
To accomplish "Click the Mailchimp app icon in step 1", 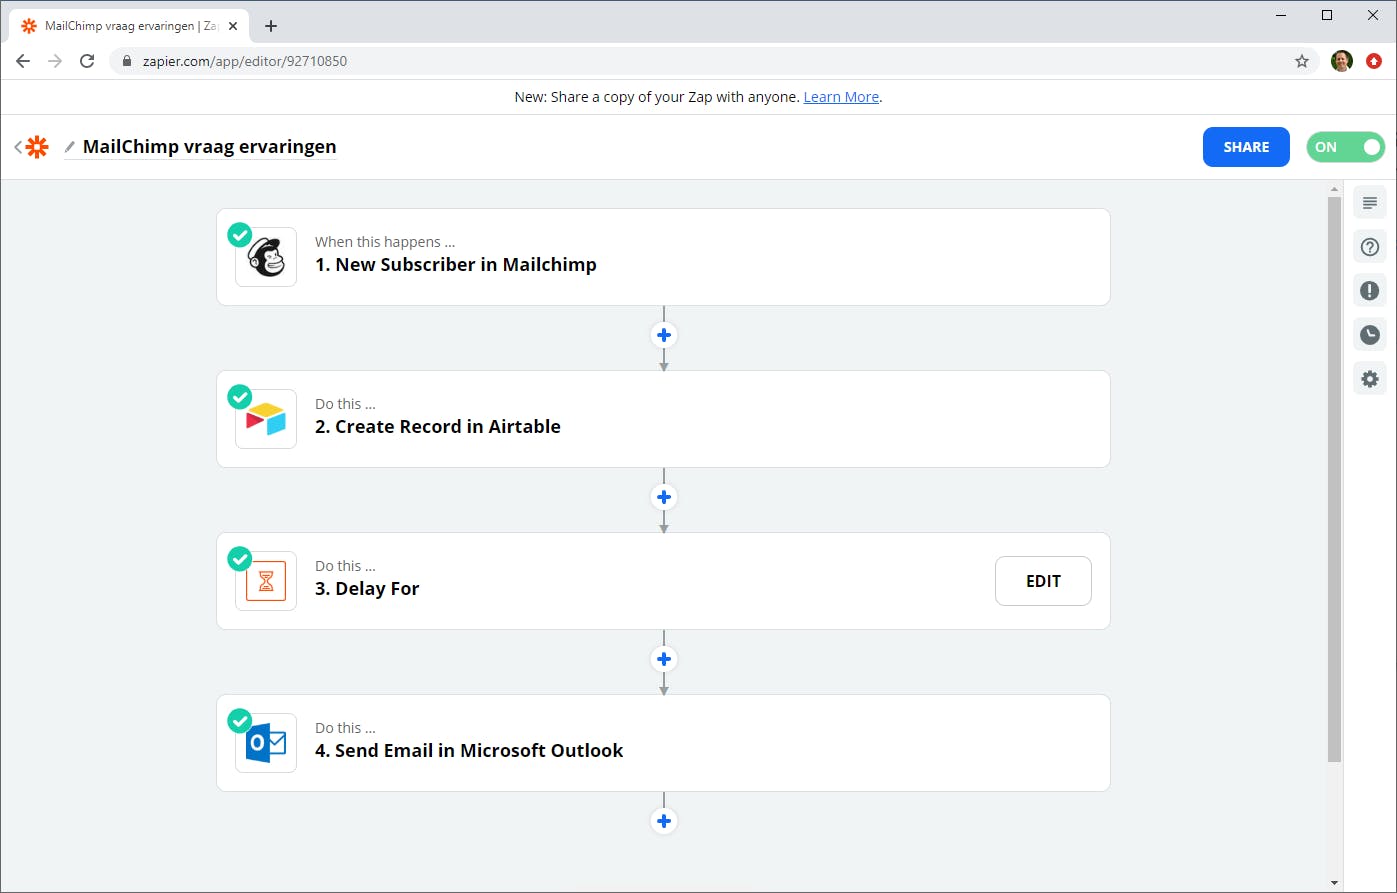I will [266, 257].
